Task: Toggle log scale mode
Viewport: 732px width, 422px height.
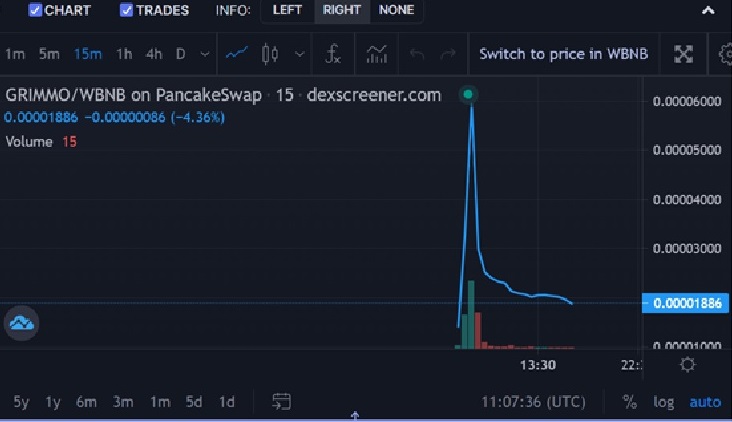Action: click(663, 402)
